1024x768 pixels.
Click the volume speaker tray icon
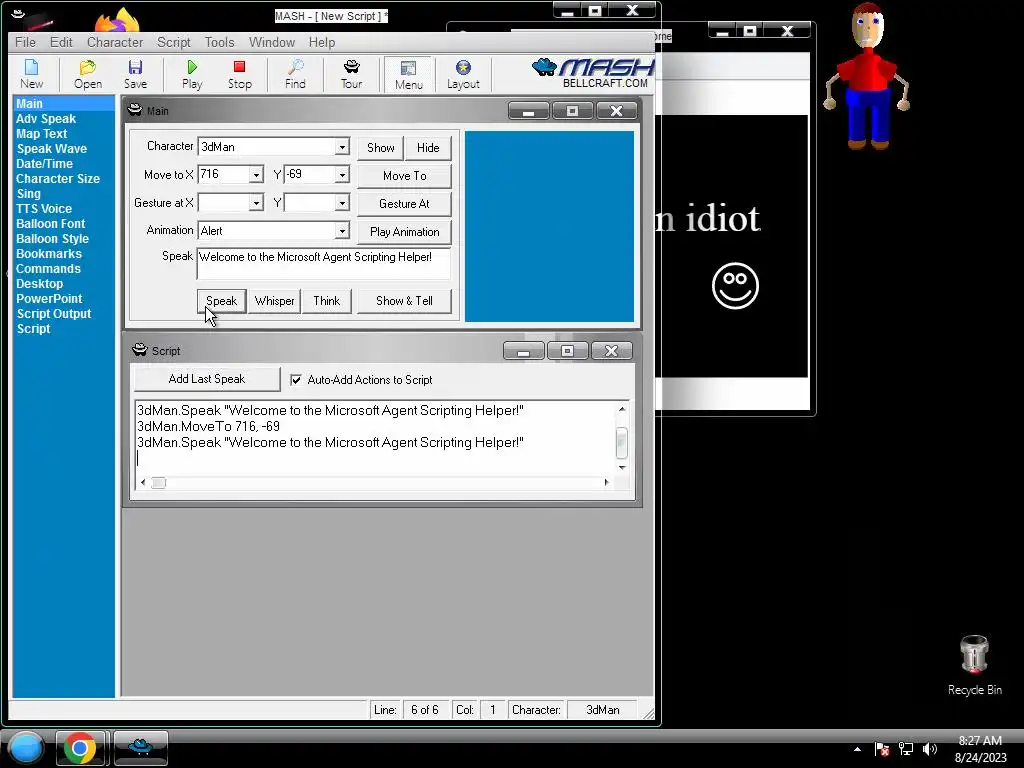[929, 749]
